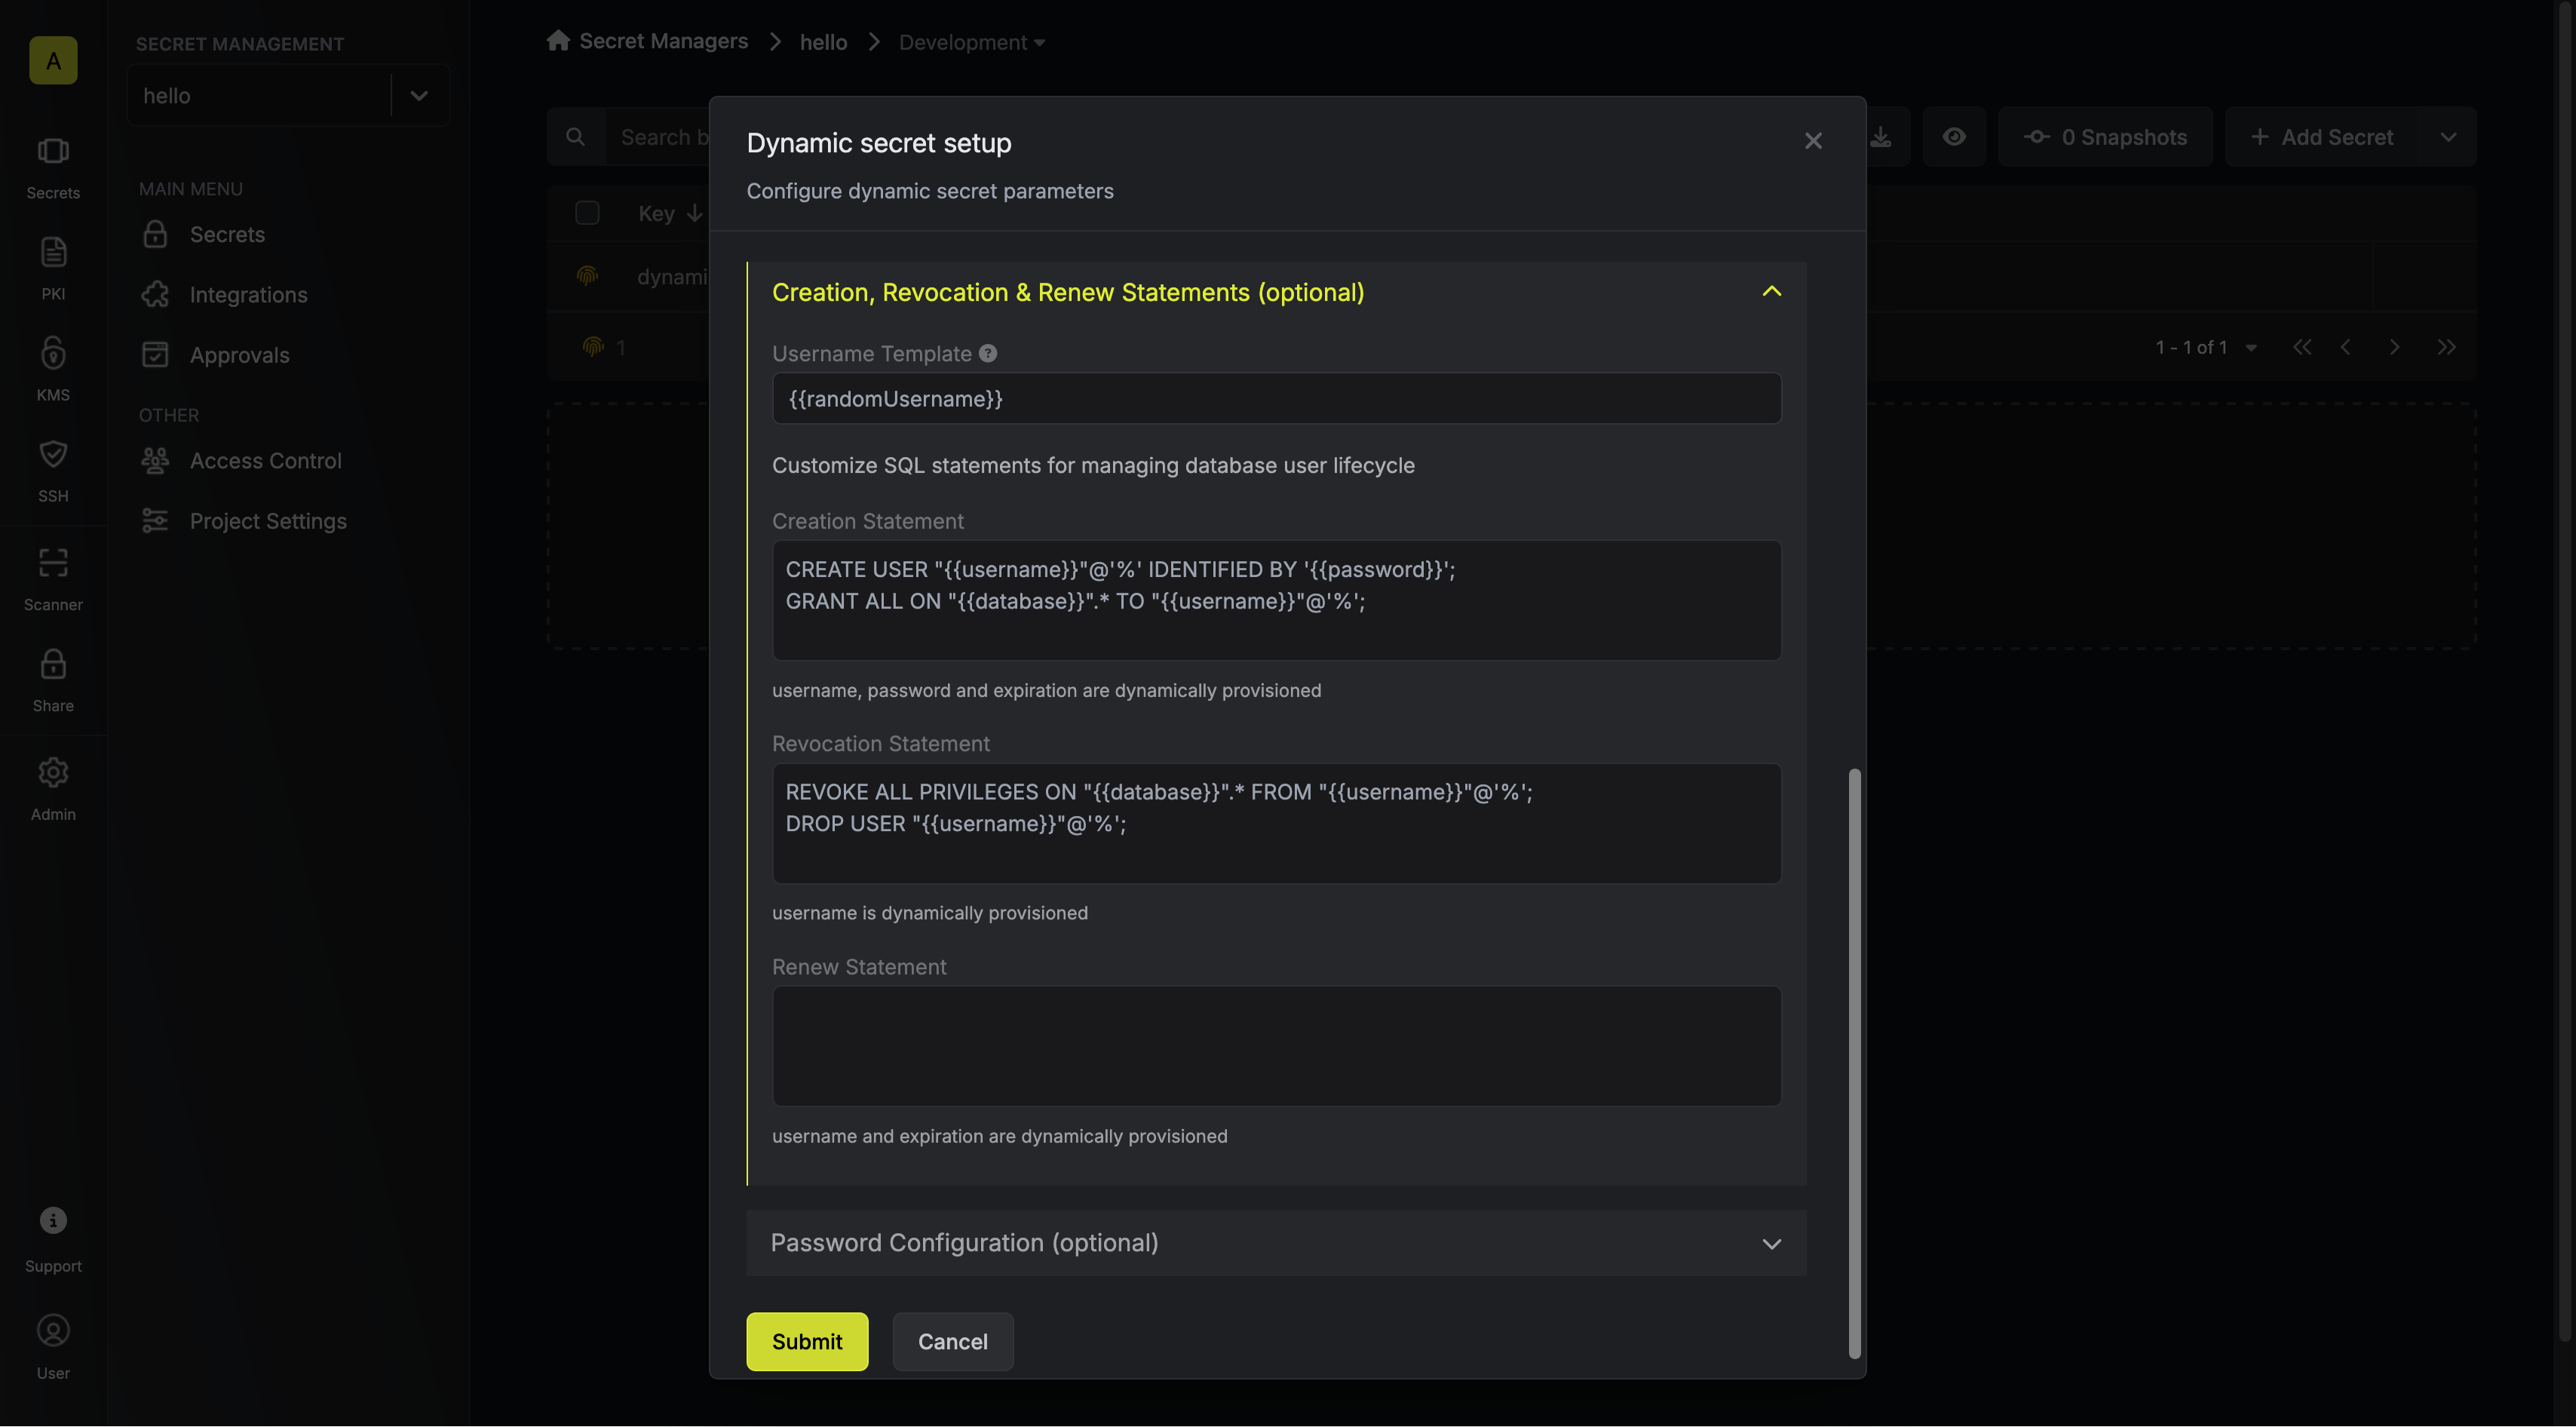Open the Admin gear icon
Image resolution: width=2576 pixels, height=1427 pixels.
pyautogui.click(x=53, y=772)
